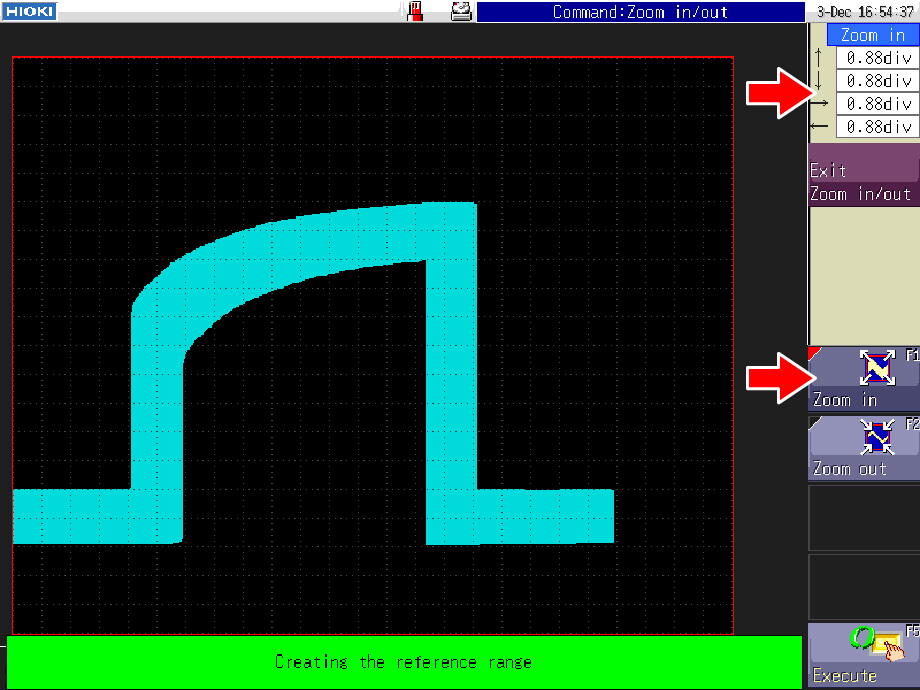The image size is (920, 690).
Task: Click the empty F3 function key slot
Action: (x=863, y=518)
